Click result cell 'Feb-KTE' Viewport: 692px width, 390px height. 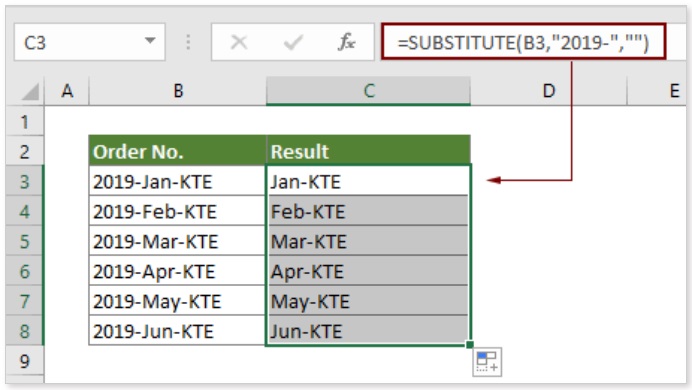coord(369,211)
